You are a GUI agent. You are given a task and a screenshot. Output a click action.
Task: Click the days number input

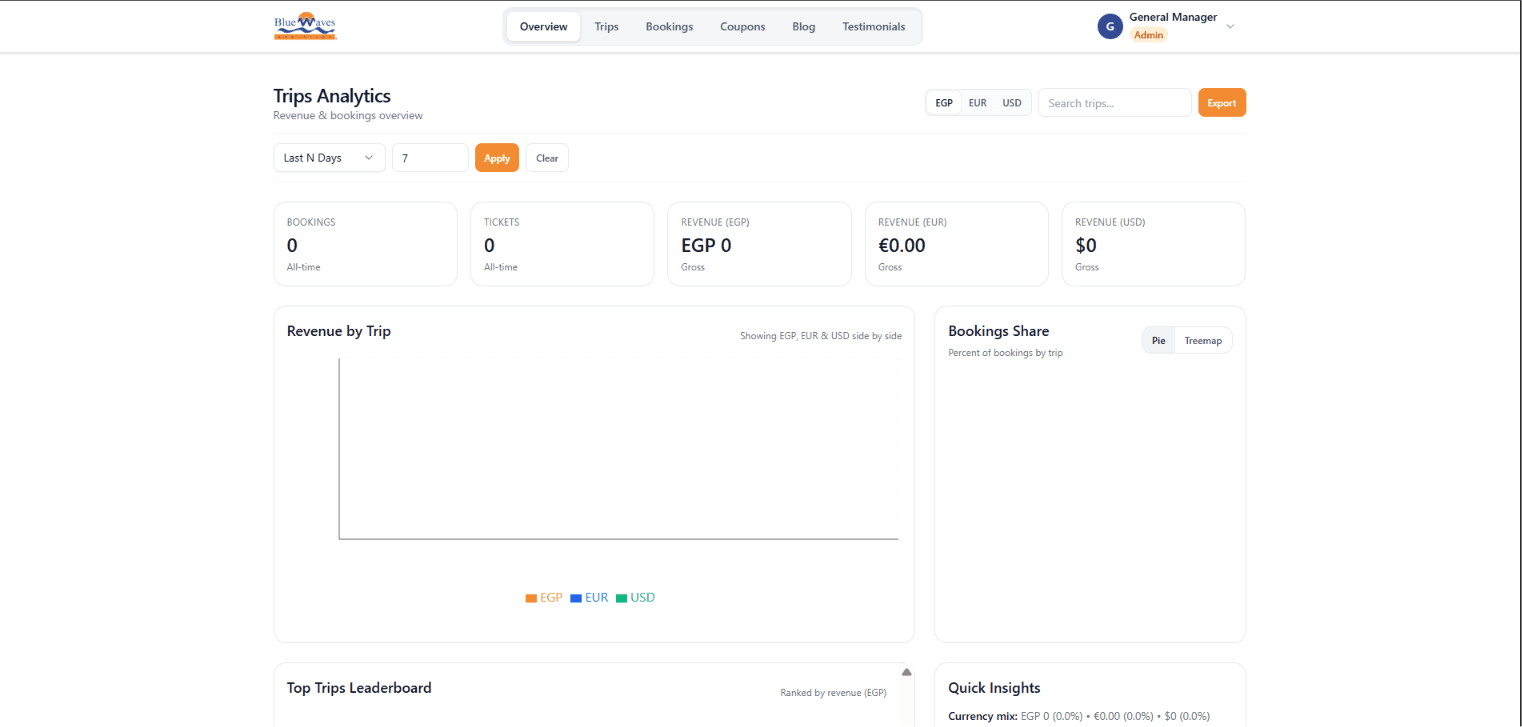pos(430,158)
